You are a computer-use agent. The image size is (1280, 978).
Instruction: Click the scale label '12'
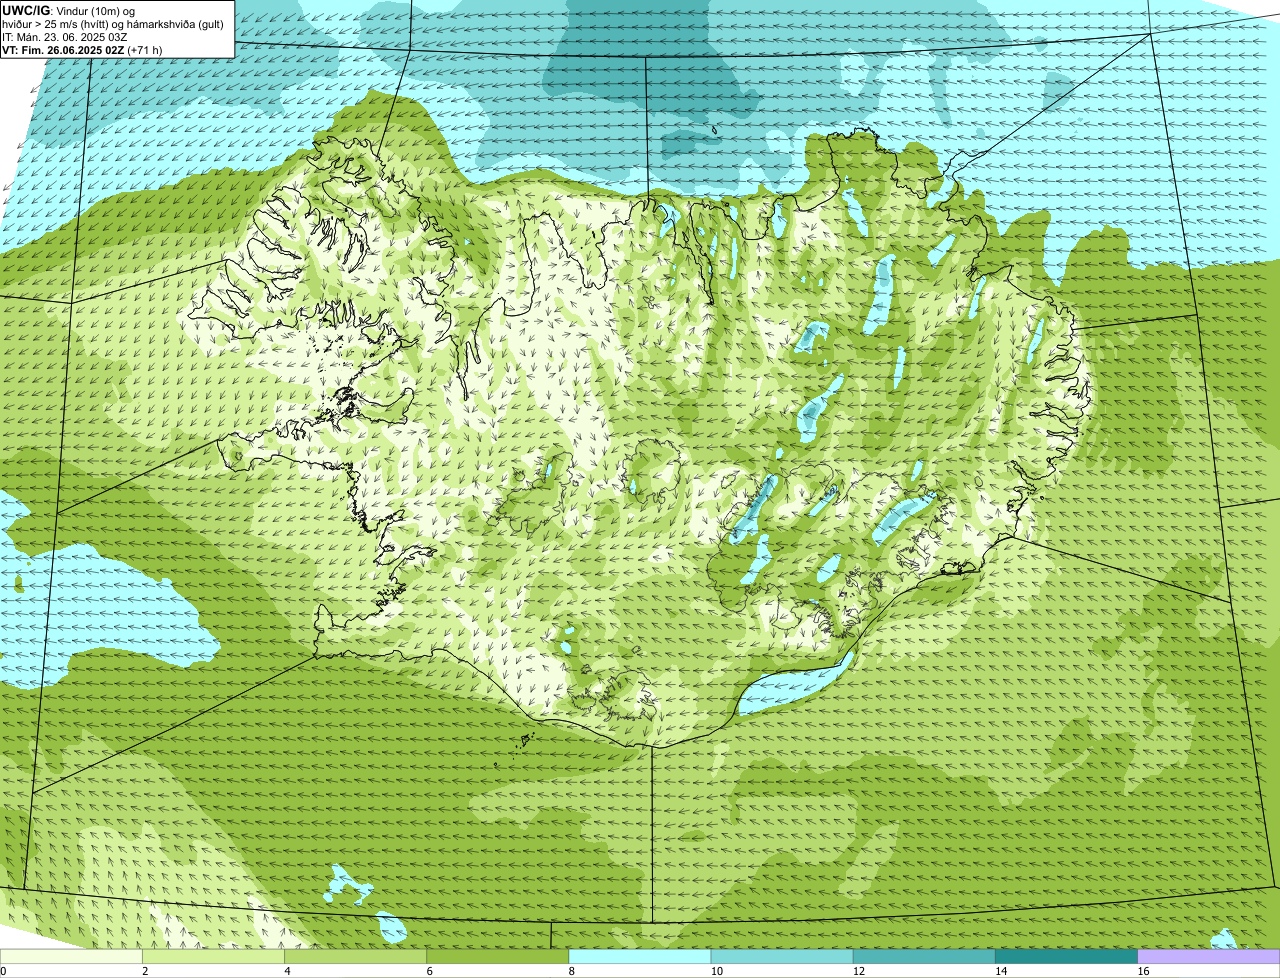tap(858, 971)
